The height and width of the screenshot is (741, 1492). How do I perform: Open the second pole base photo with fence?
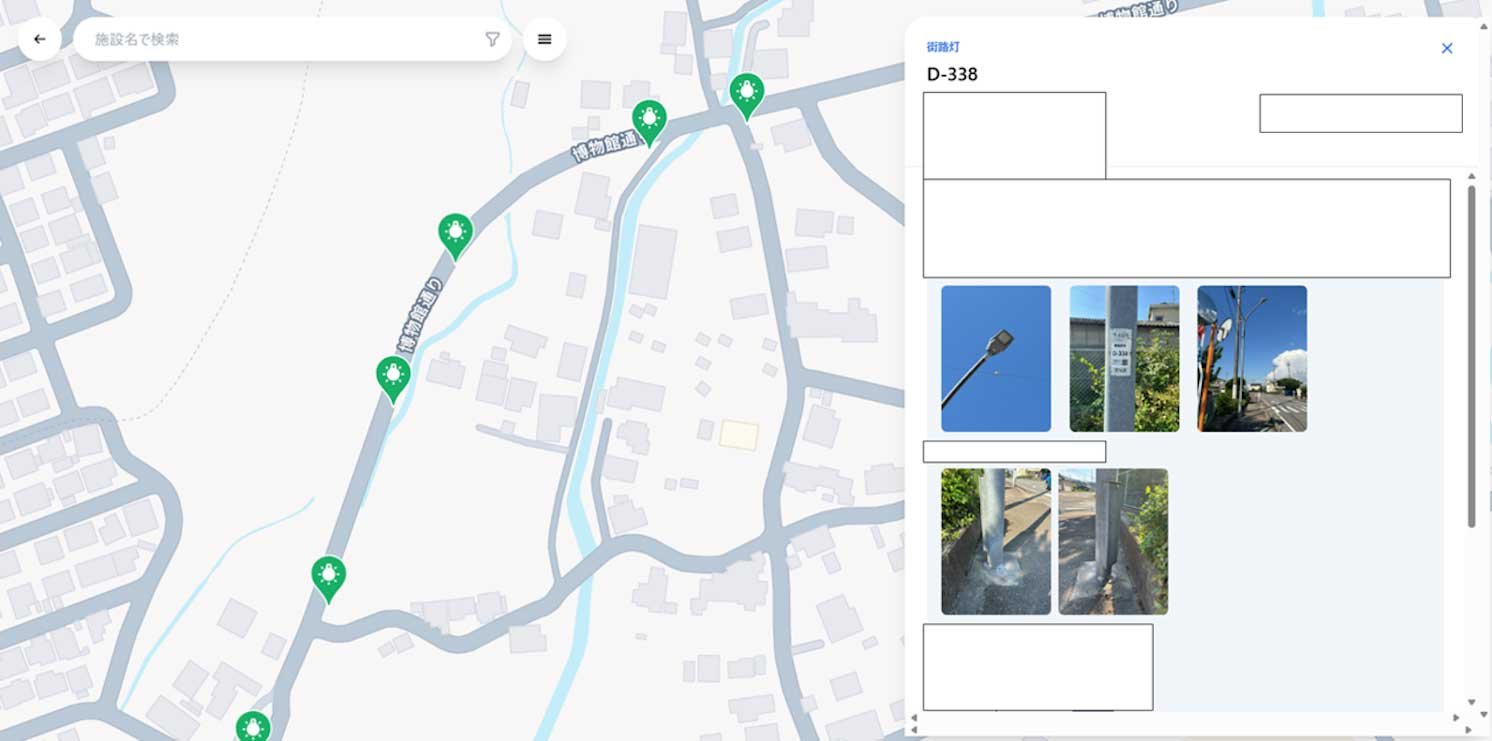[1113, 542]
